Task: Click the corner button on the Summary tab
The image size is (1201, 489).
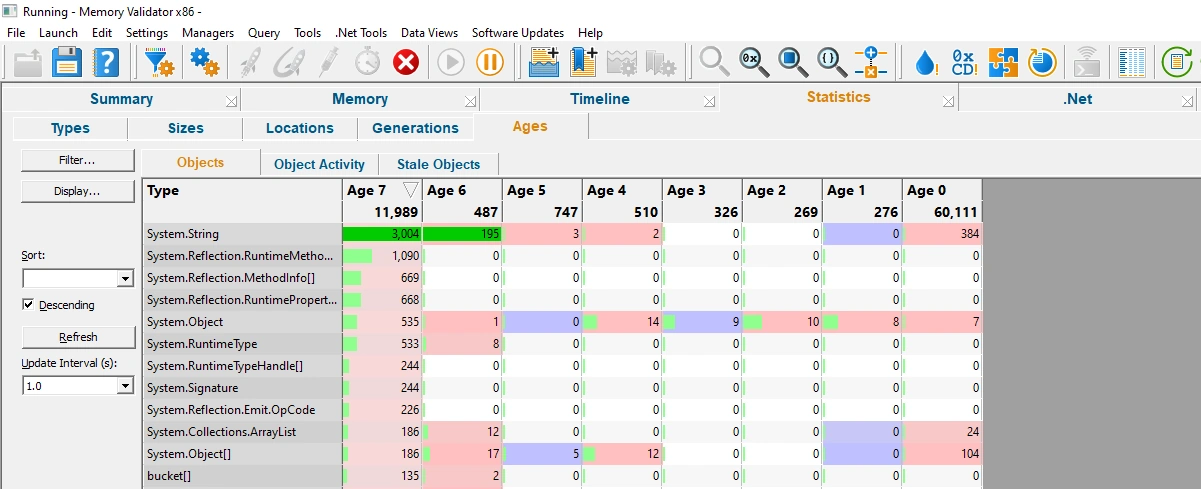Action: coord(232,101)
